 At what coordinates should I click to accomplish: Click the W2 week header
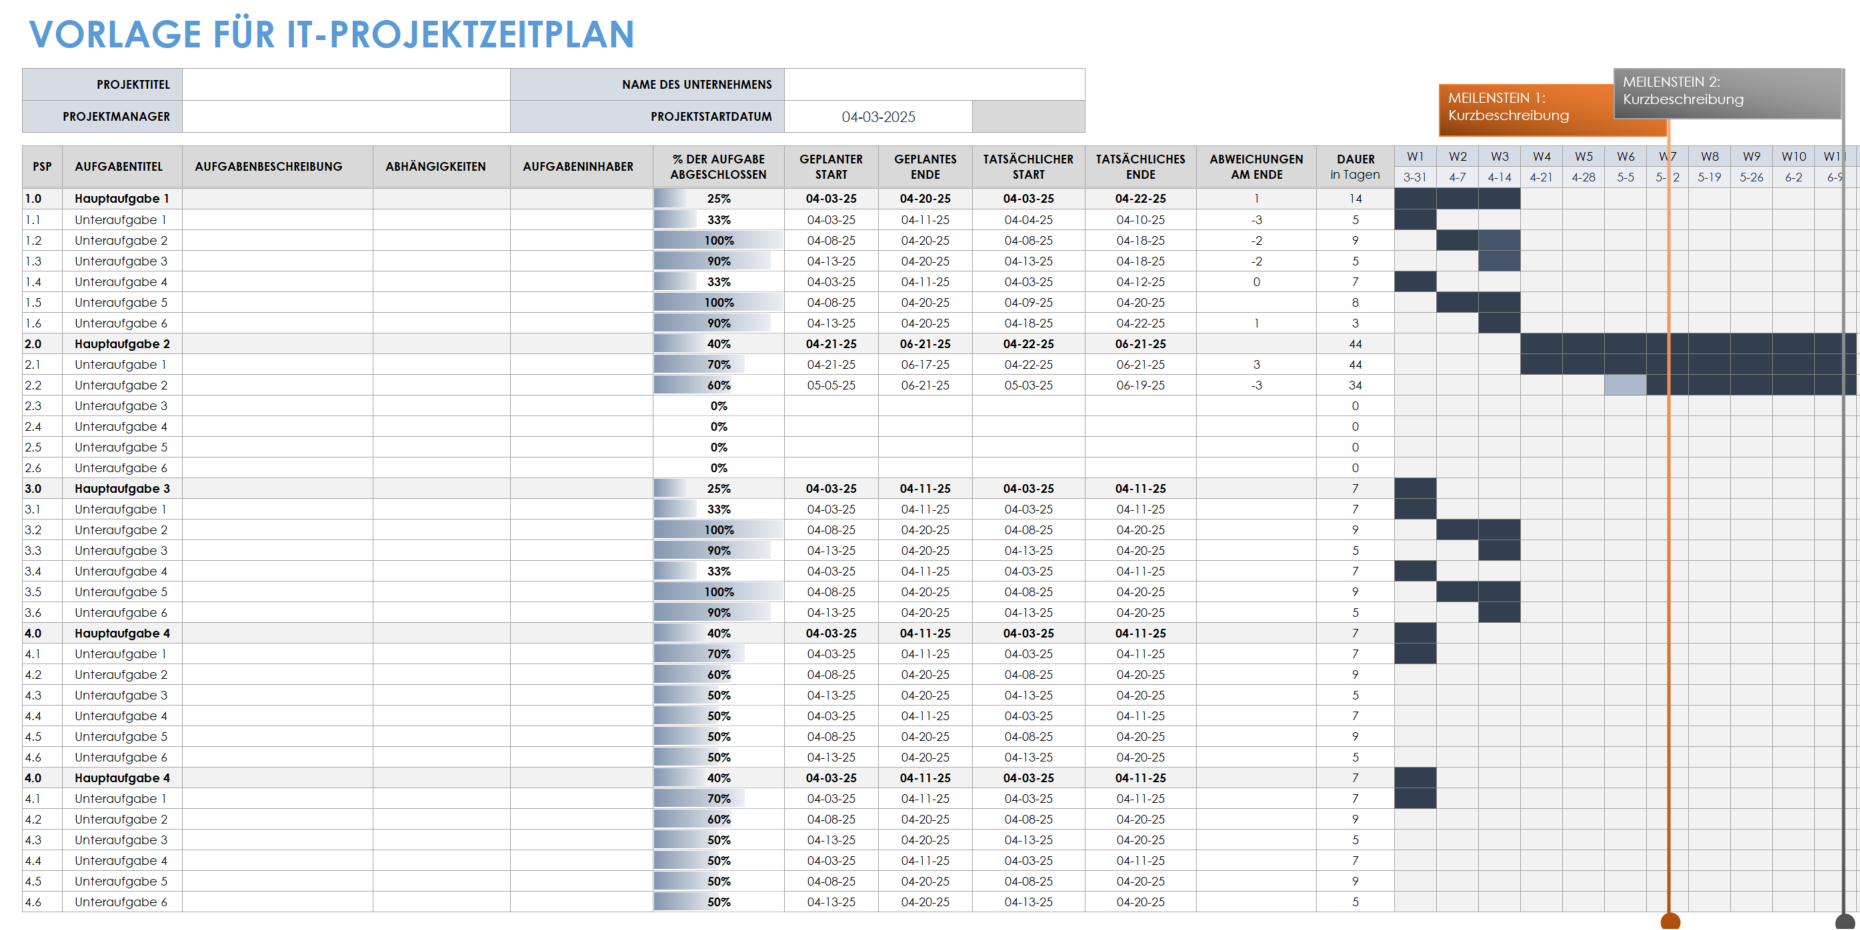(1458, 157)
